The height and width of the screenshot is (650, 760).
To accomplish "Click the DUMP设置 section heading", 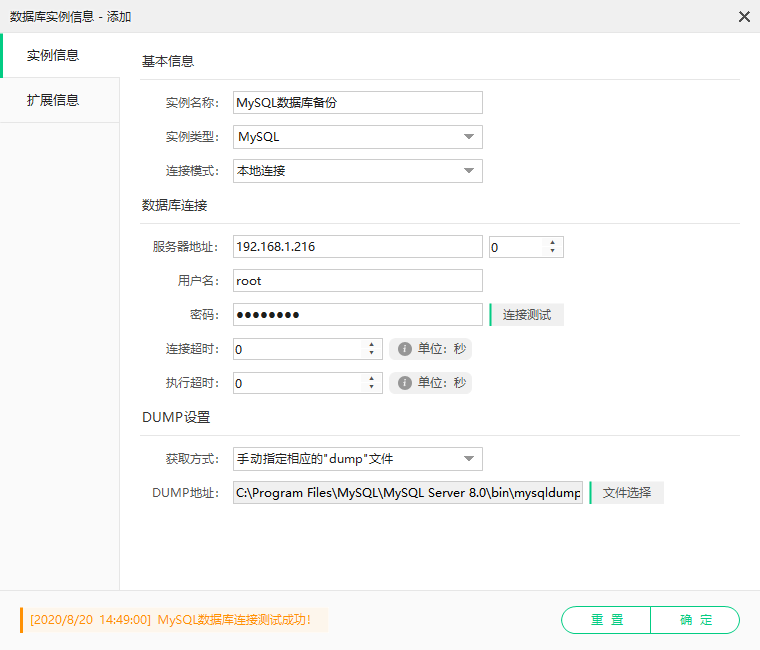I will click(176, 417).
